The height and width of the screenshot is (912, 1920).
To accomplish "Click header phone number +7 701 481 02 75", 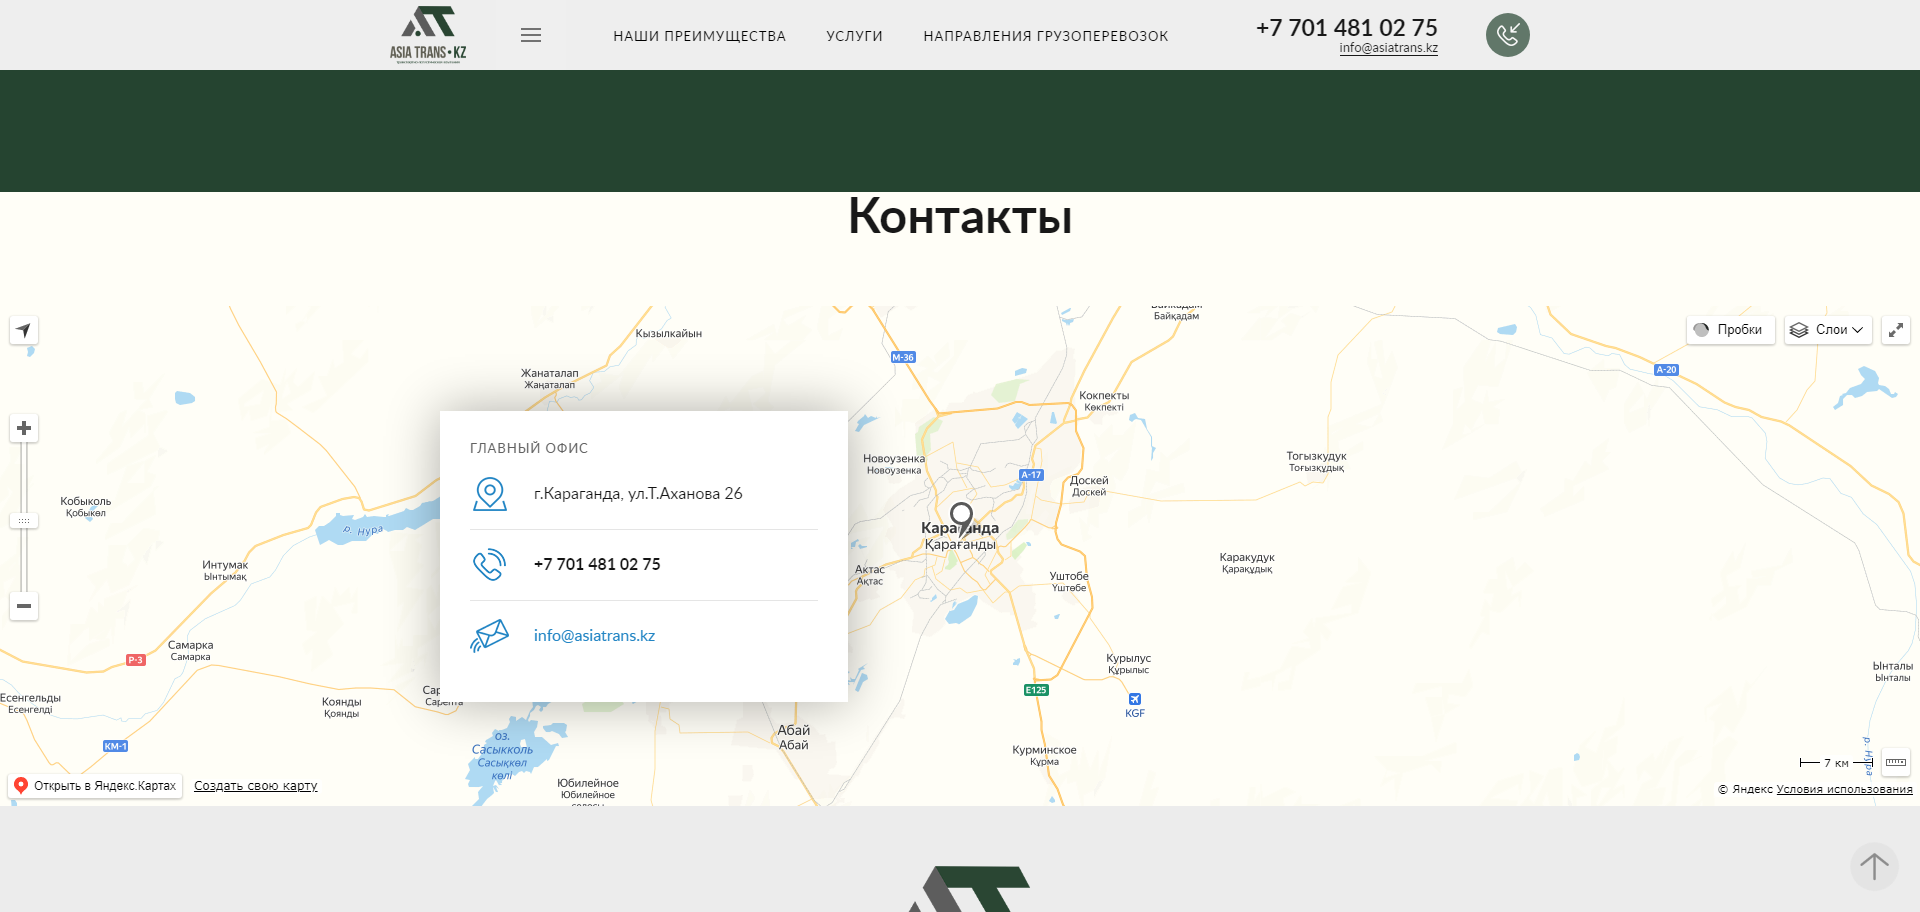I will tap(1347, 27).
